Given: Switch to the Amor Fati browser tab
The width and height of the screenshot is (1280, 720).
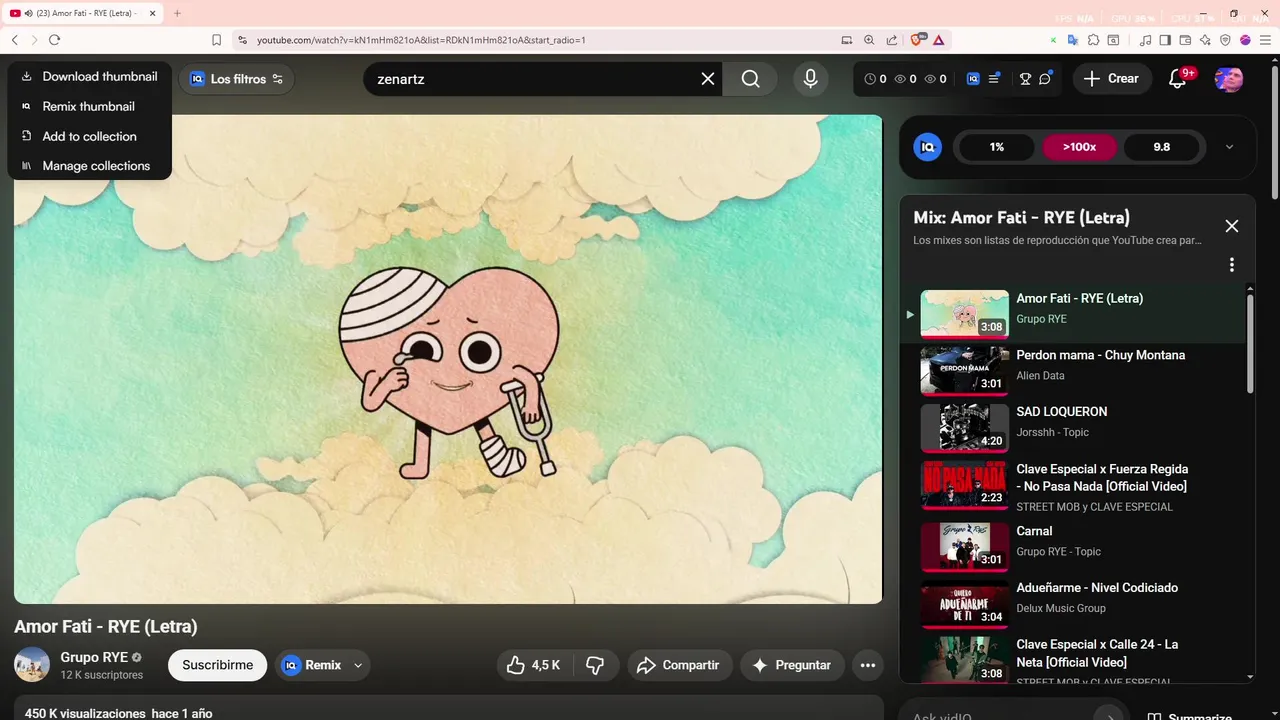Looking at the screenshot, I should tap(80, 13).
